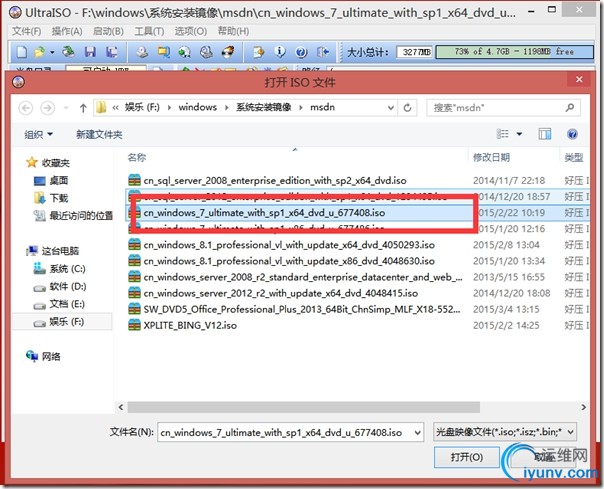Click the Save As icon in toolbar
604x489 pixels.
[x=112, y=52]
